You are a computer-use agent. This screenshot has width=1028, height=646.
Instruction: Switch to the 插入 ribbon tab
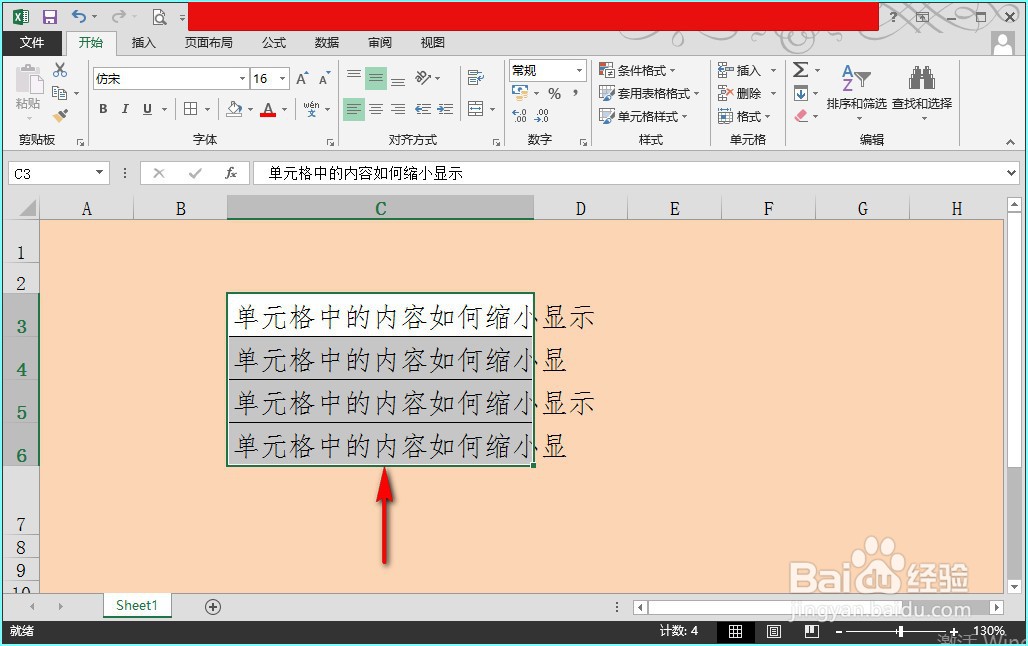tap(143, 42)
